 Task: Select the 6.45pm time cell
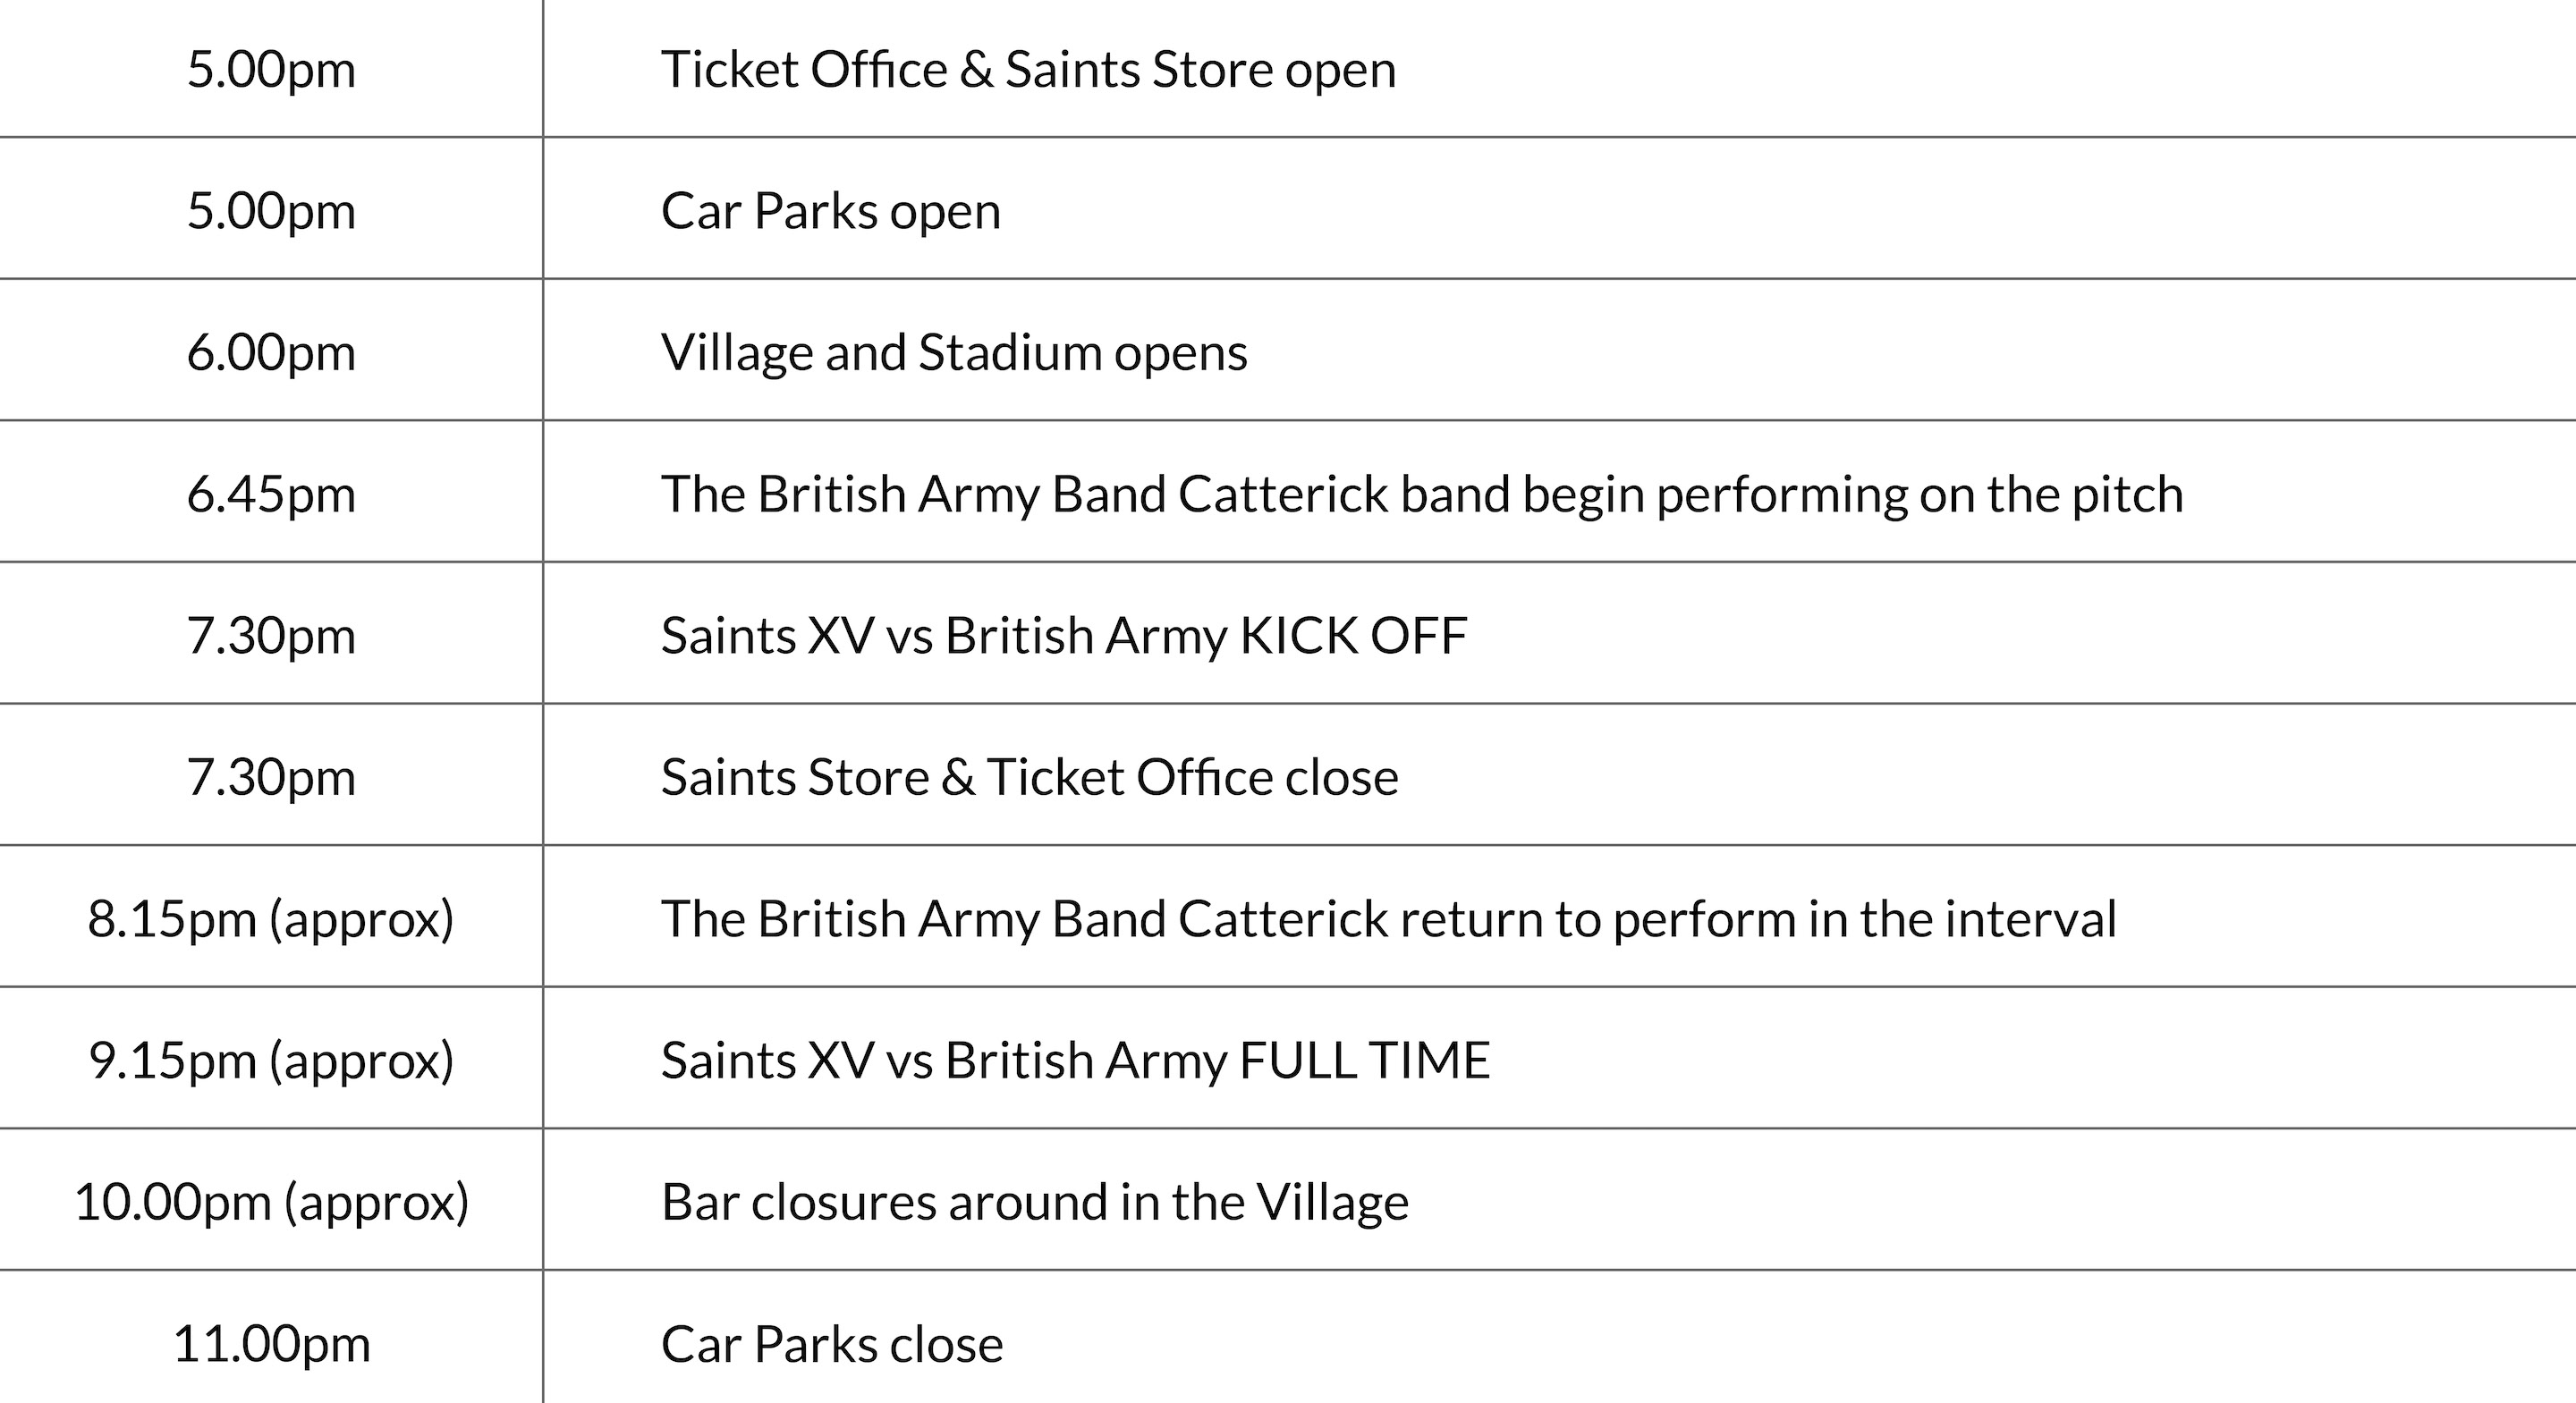point(271,494)
